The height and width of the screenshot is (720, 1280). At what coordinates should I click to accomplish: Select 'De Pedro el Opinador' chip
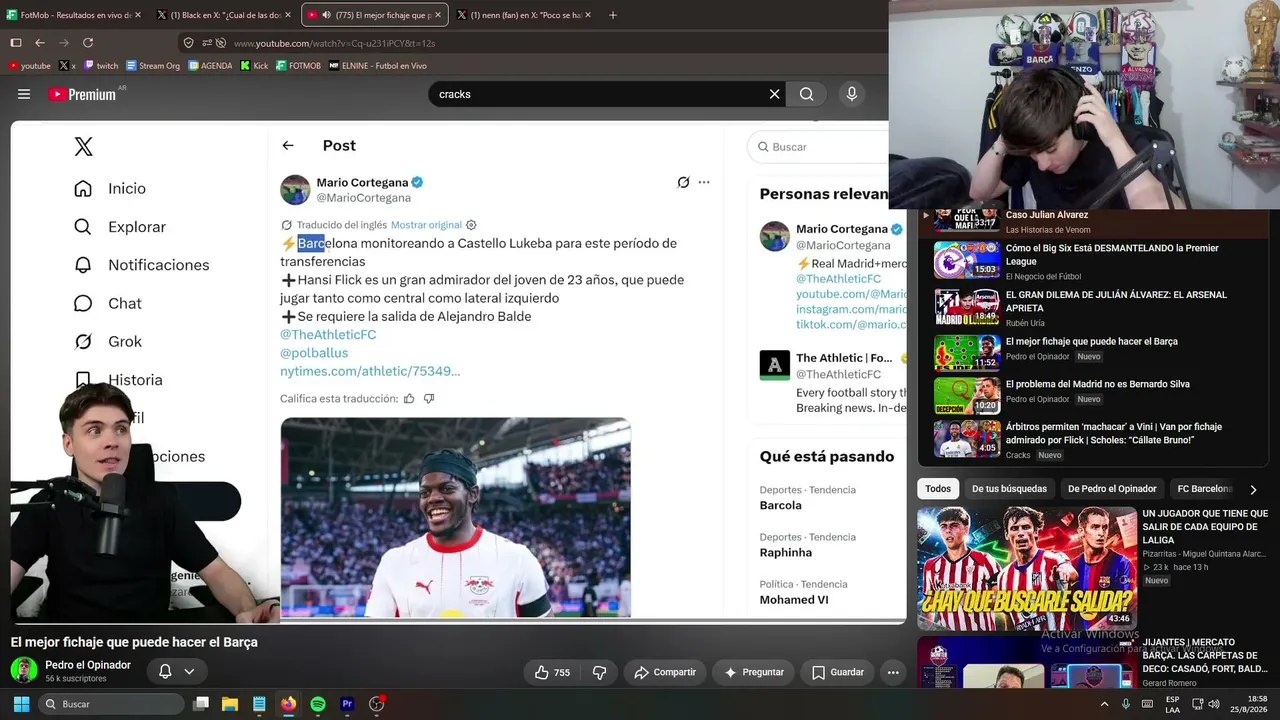tap(1112, 489)
